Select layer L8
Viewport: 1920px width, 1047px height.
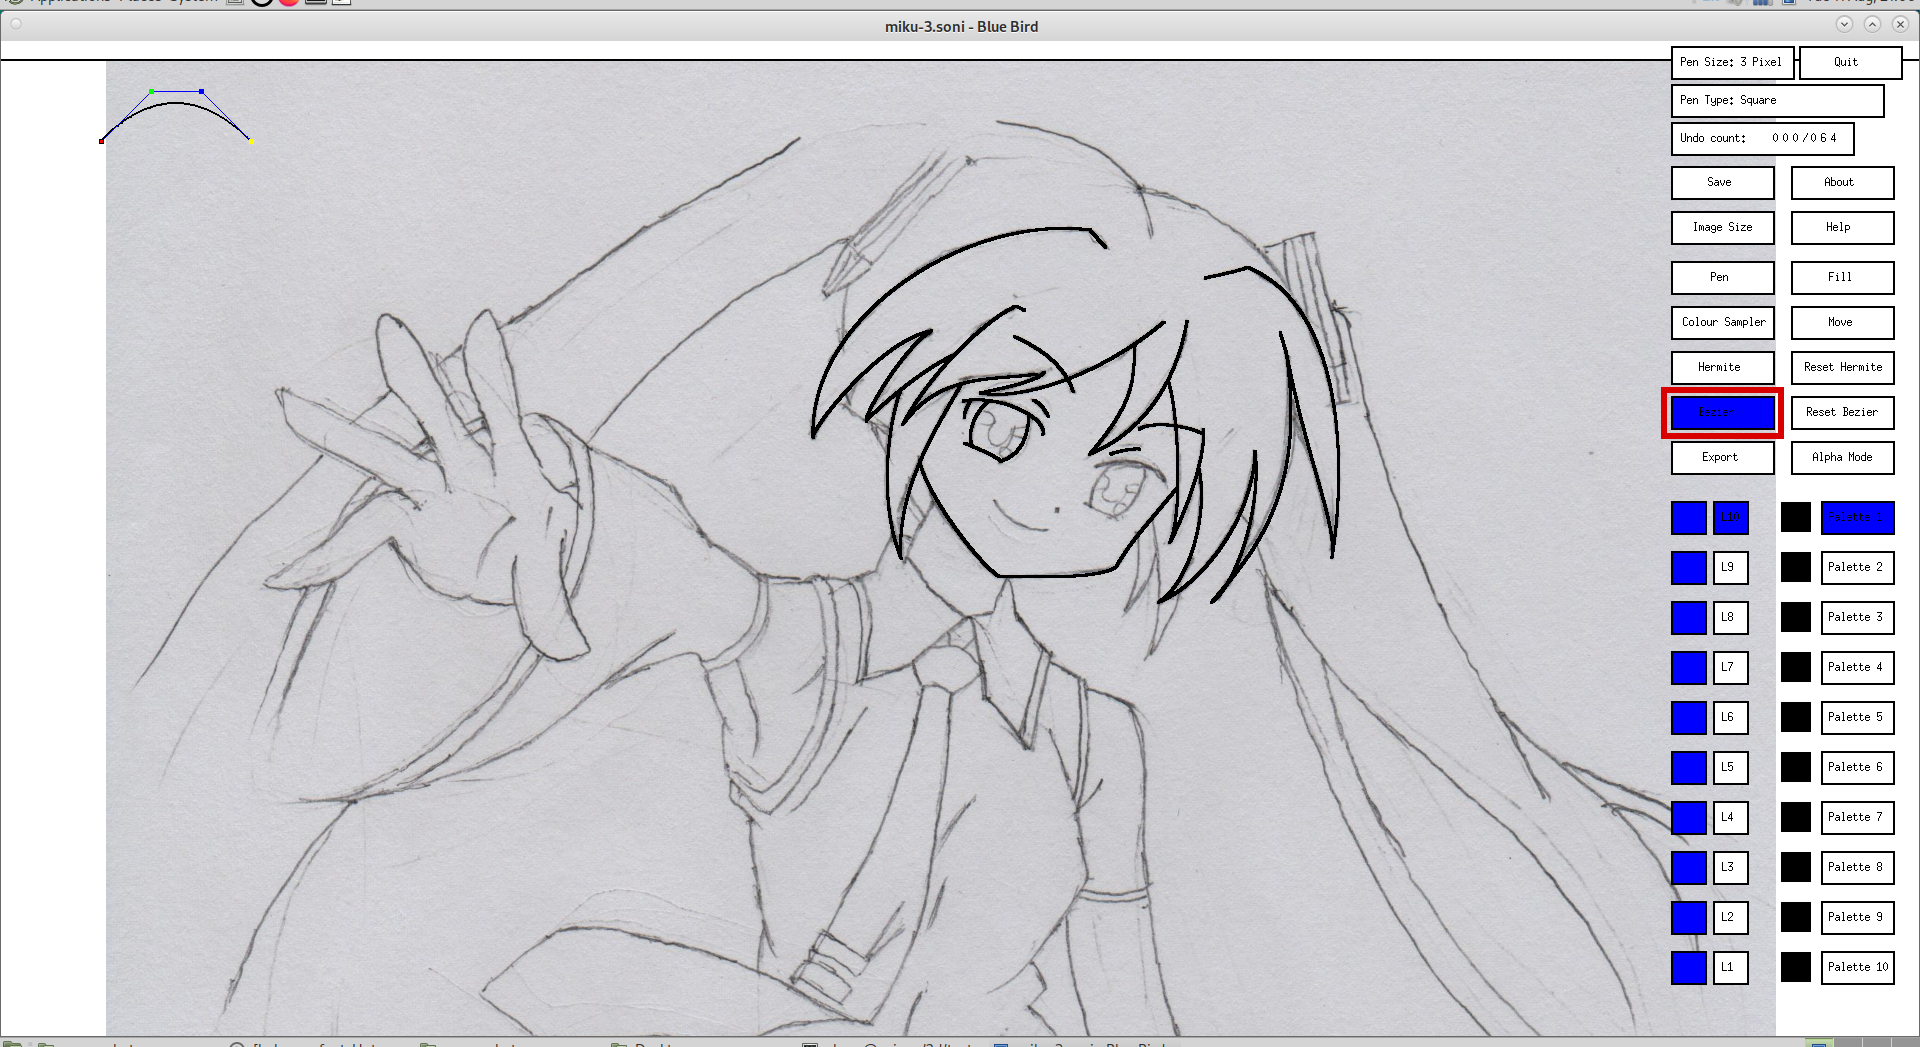1730,618
